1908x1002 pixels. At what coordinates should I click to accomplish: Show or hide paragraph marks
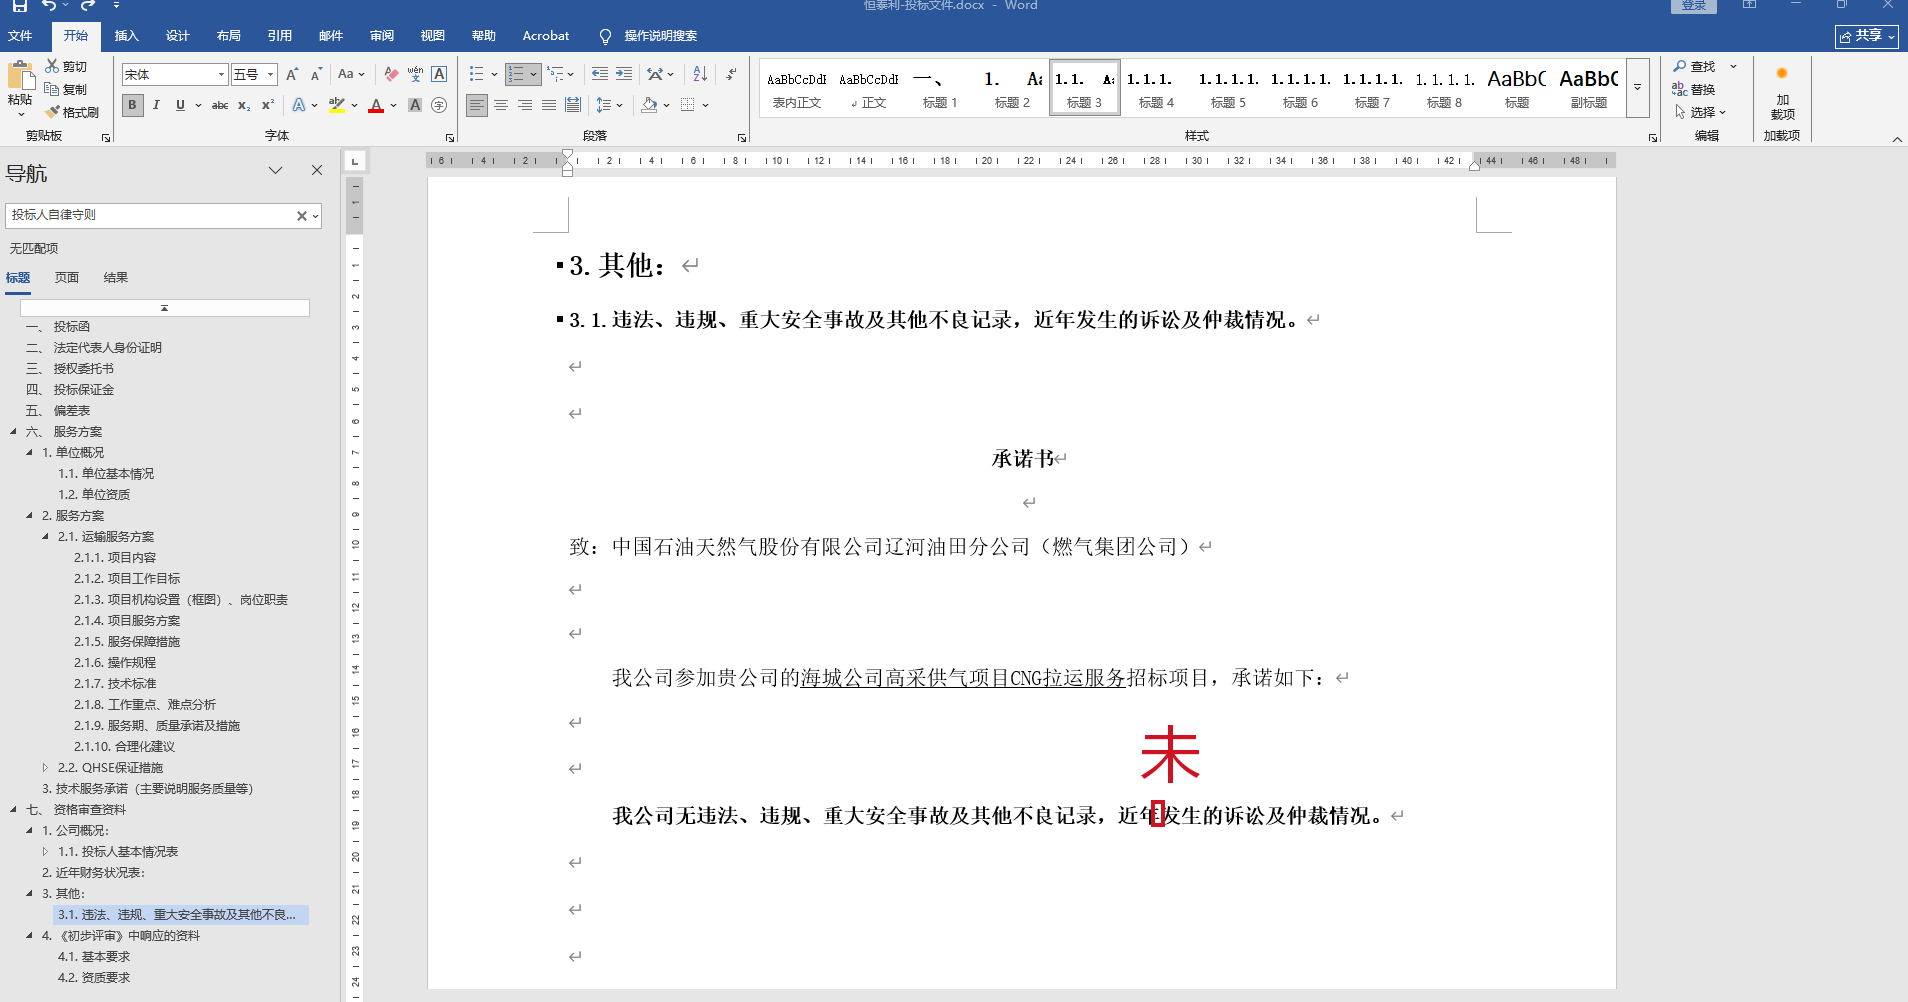click(x=731, y=74)
